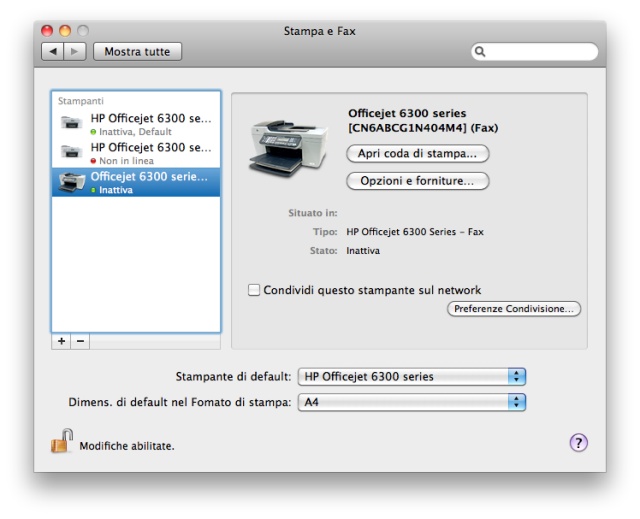The image size is (640, 519).
Task: Click the Stampanti list header
Action: [x=80, y=101]
